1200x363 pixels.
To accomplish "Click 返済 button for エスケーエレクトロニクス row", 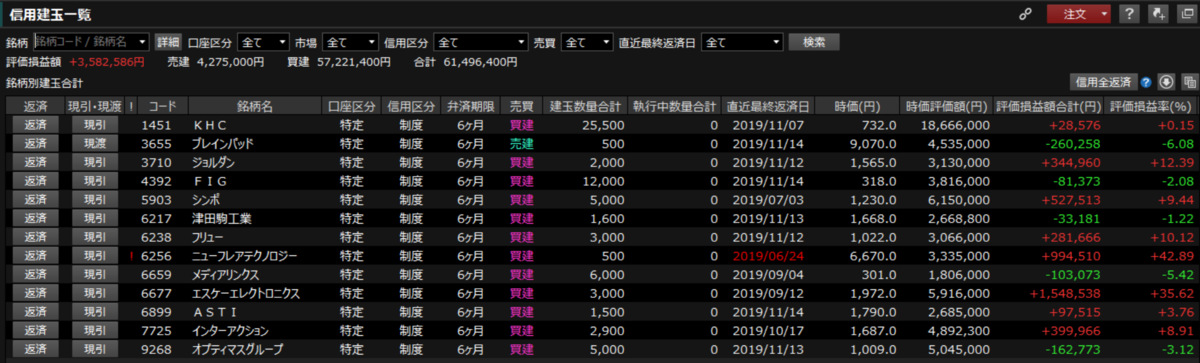I will [35, 293].
